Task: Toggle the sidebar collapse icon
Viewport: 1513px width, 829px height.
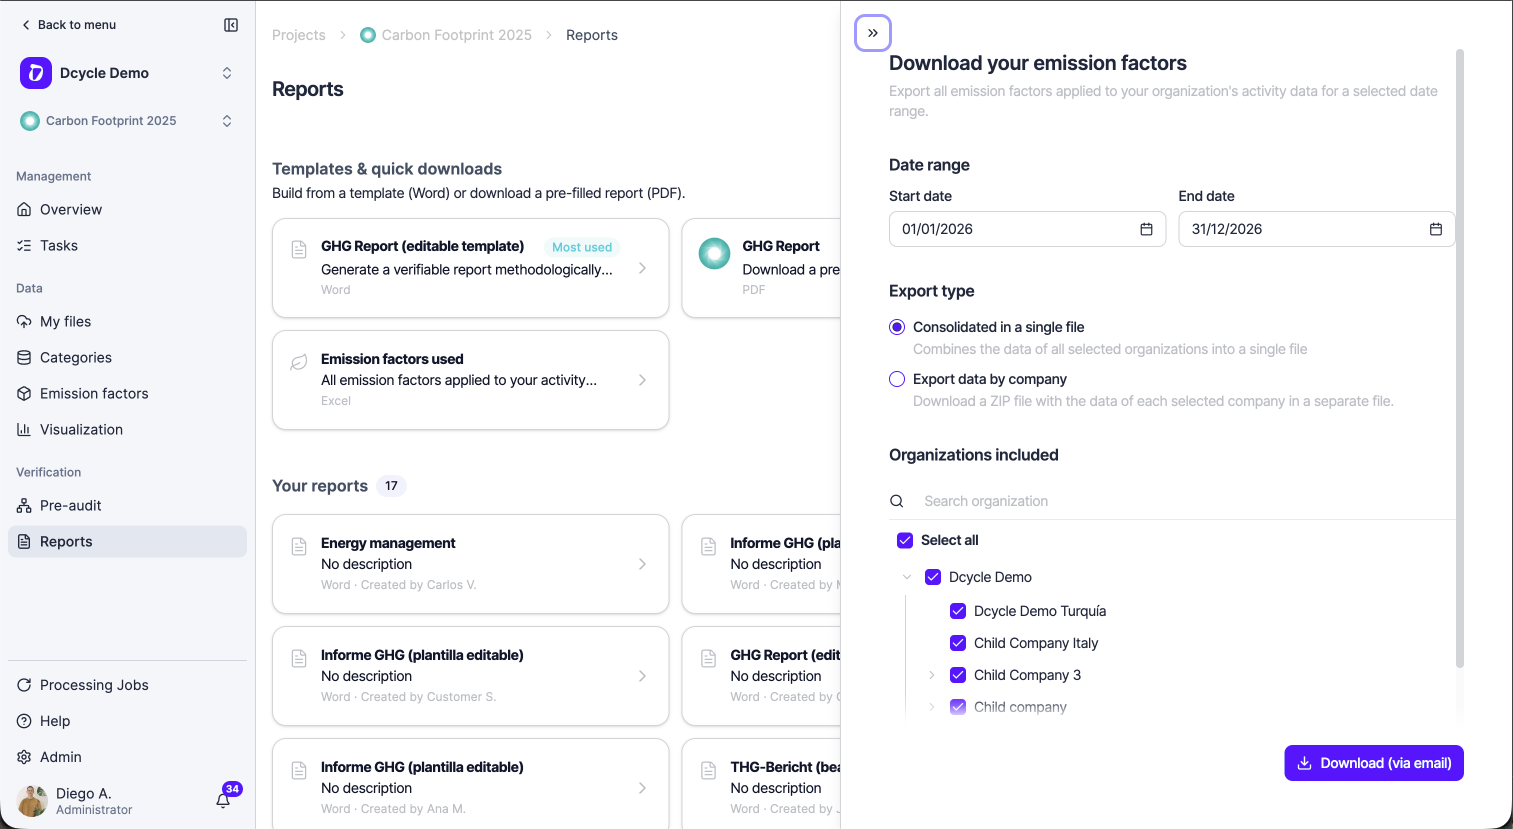Action: click(x=231, y=25)
